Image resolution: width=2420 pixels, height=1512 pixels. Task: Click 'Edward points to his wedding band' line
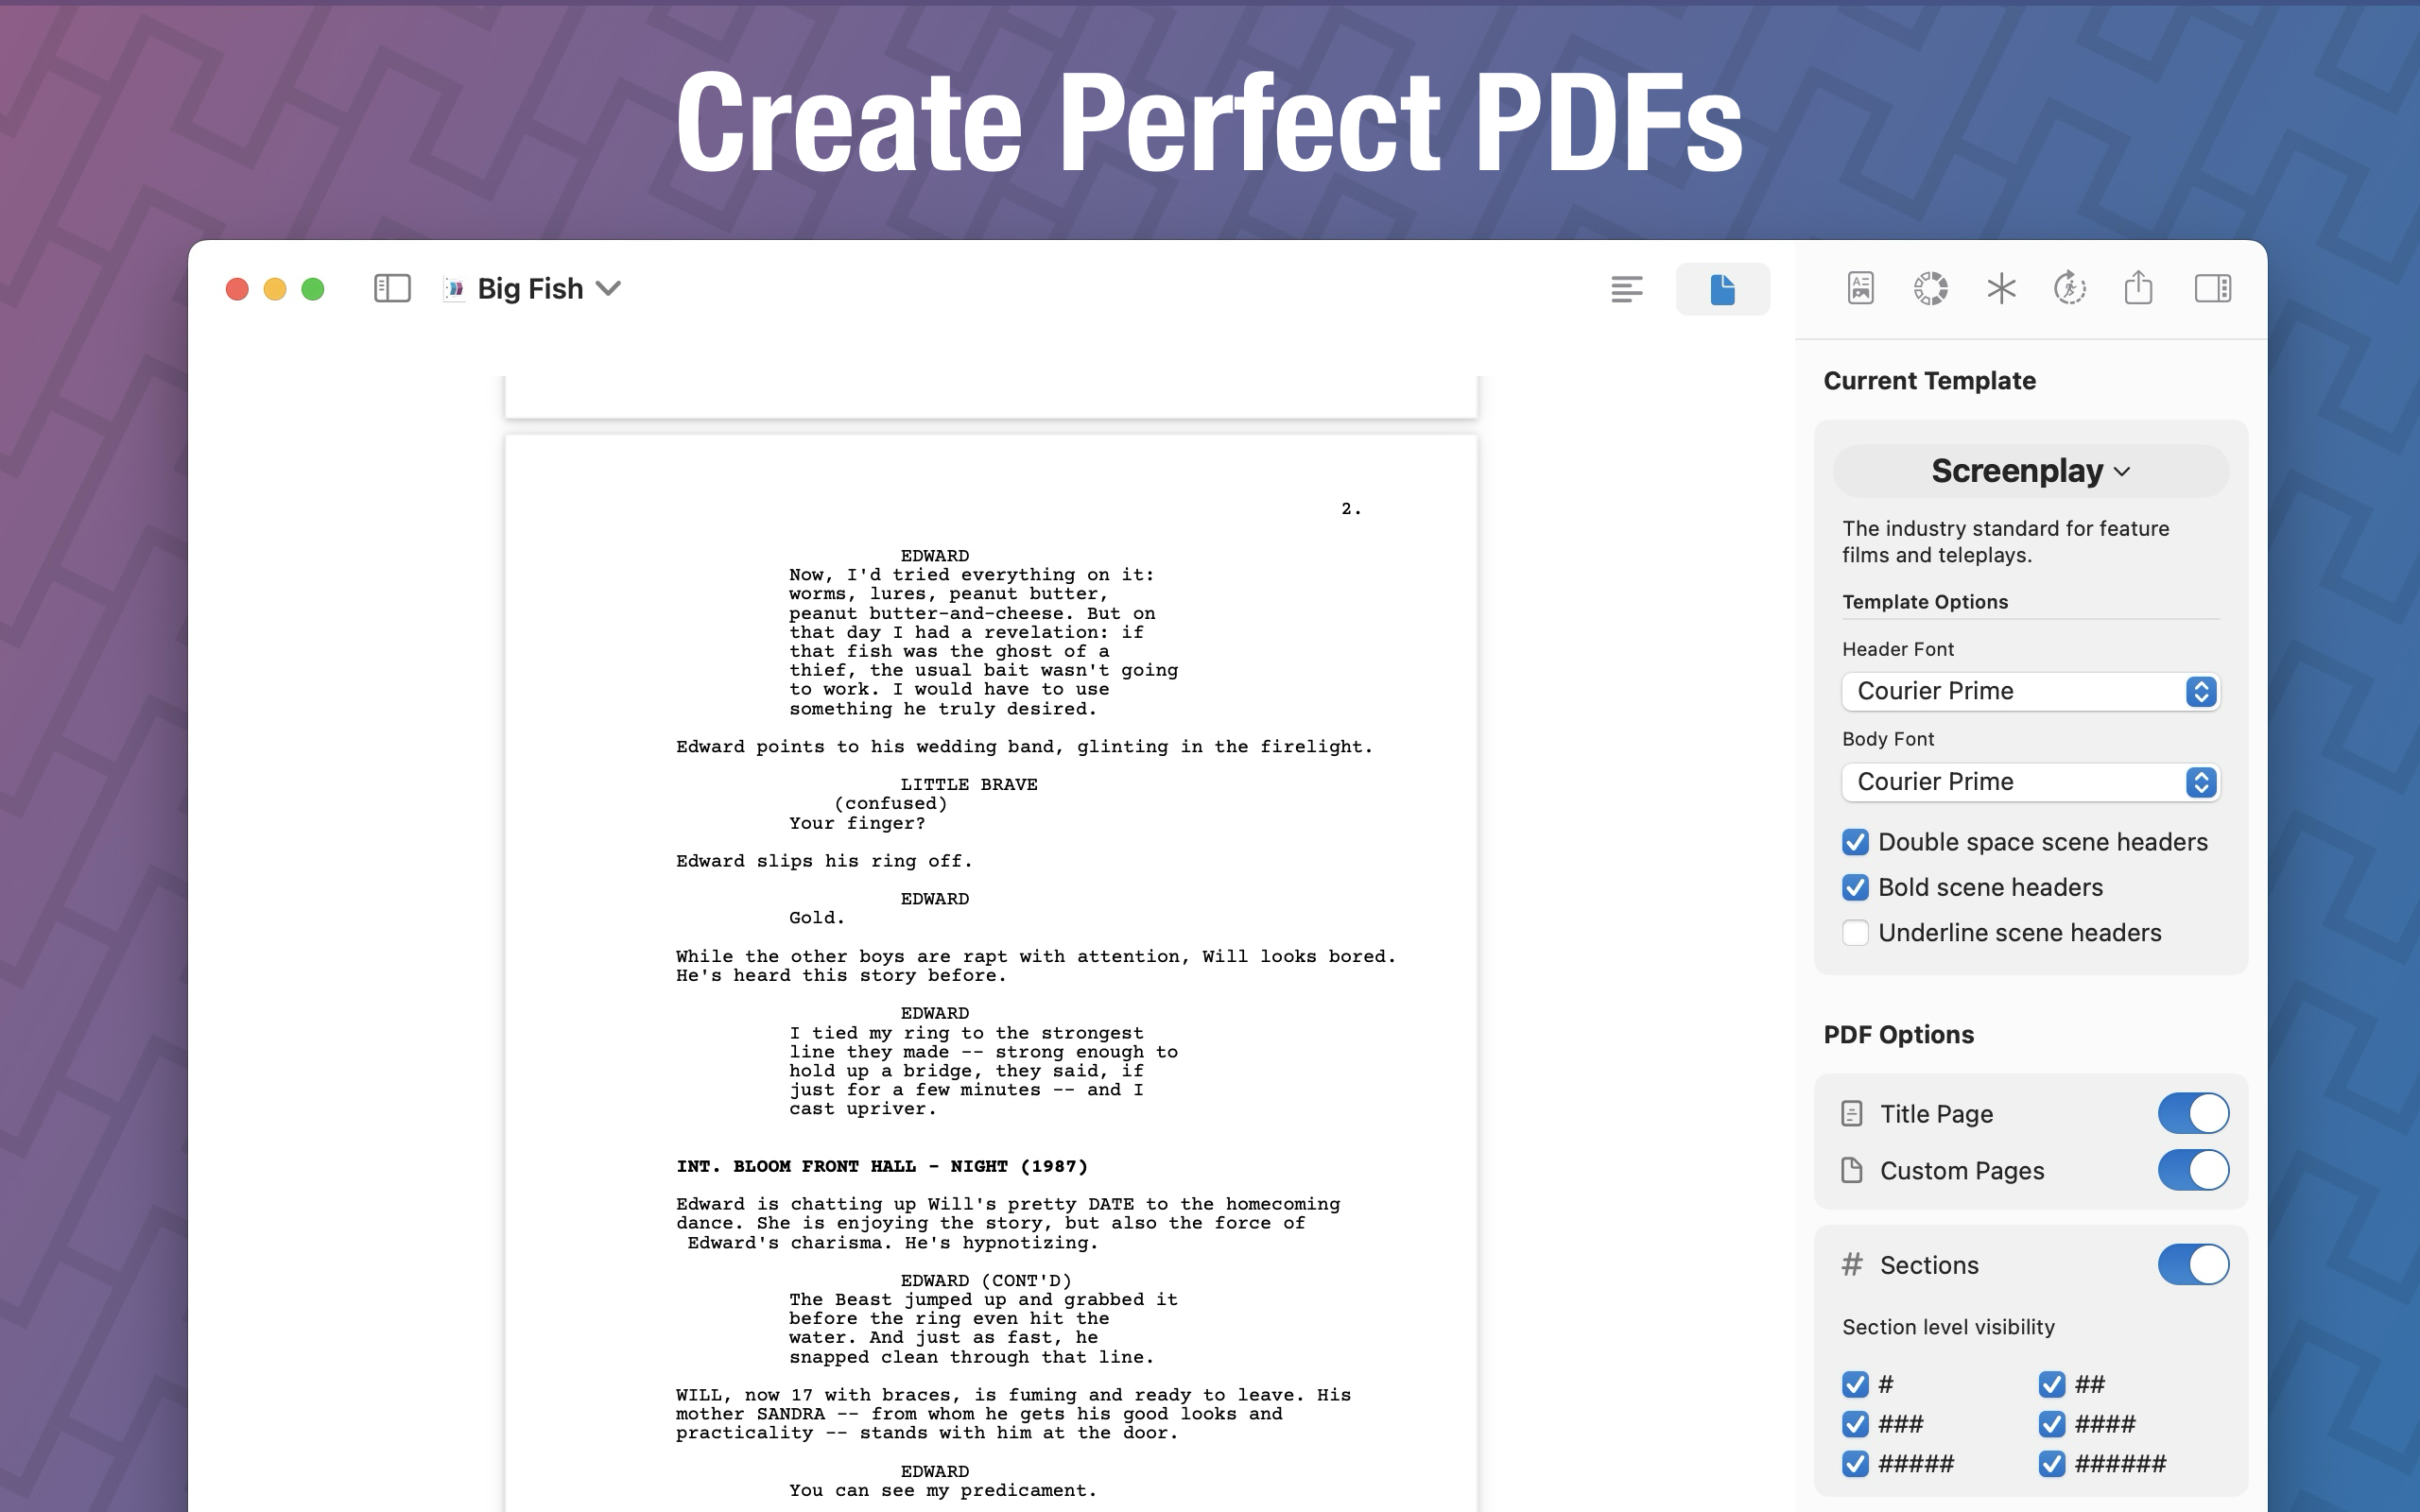(x=1024, y=747)
